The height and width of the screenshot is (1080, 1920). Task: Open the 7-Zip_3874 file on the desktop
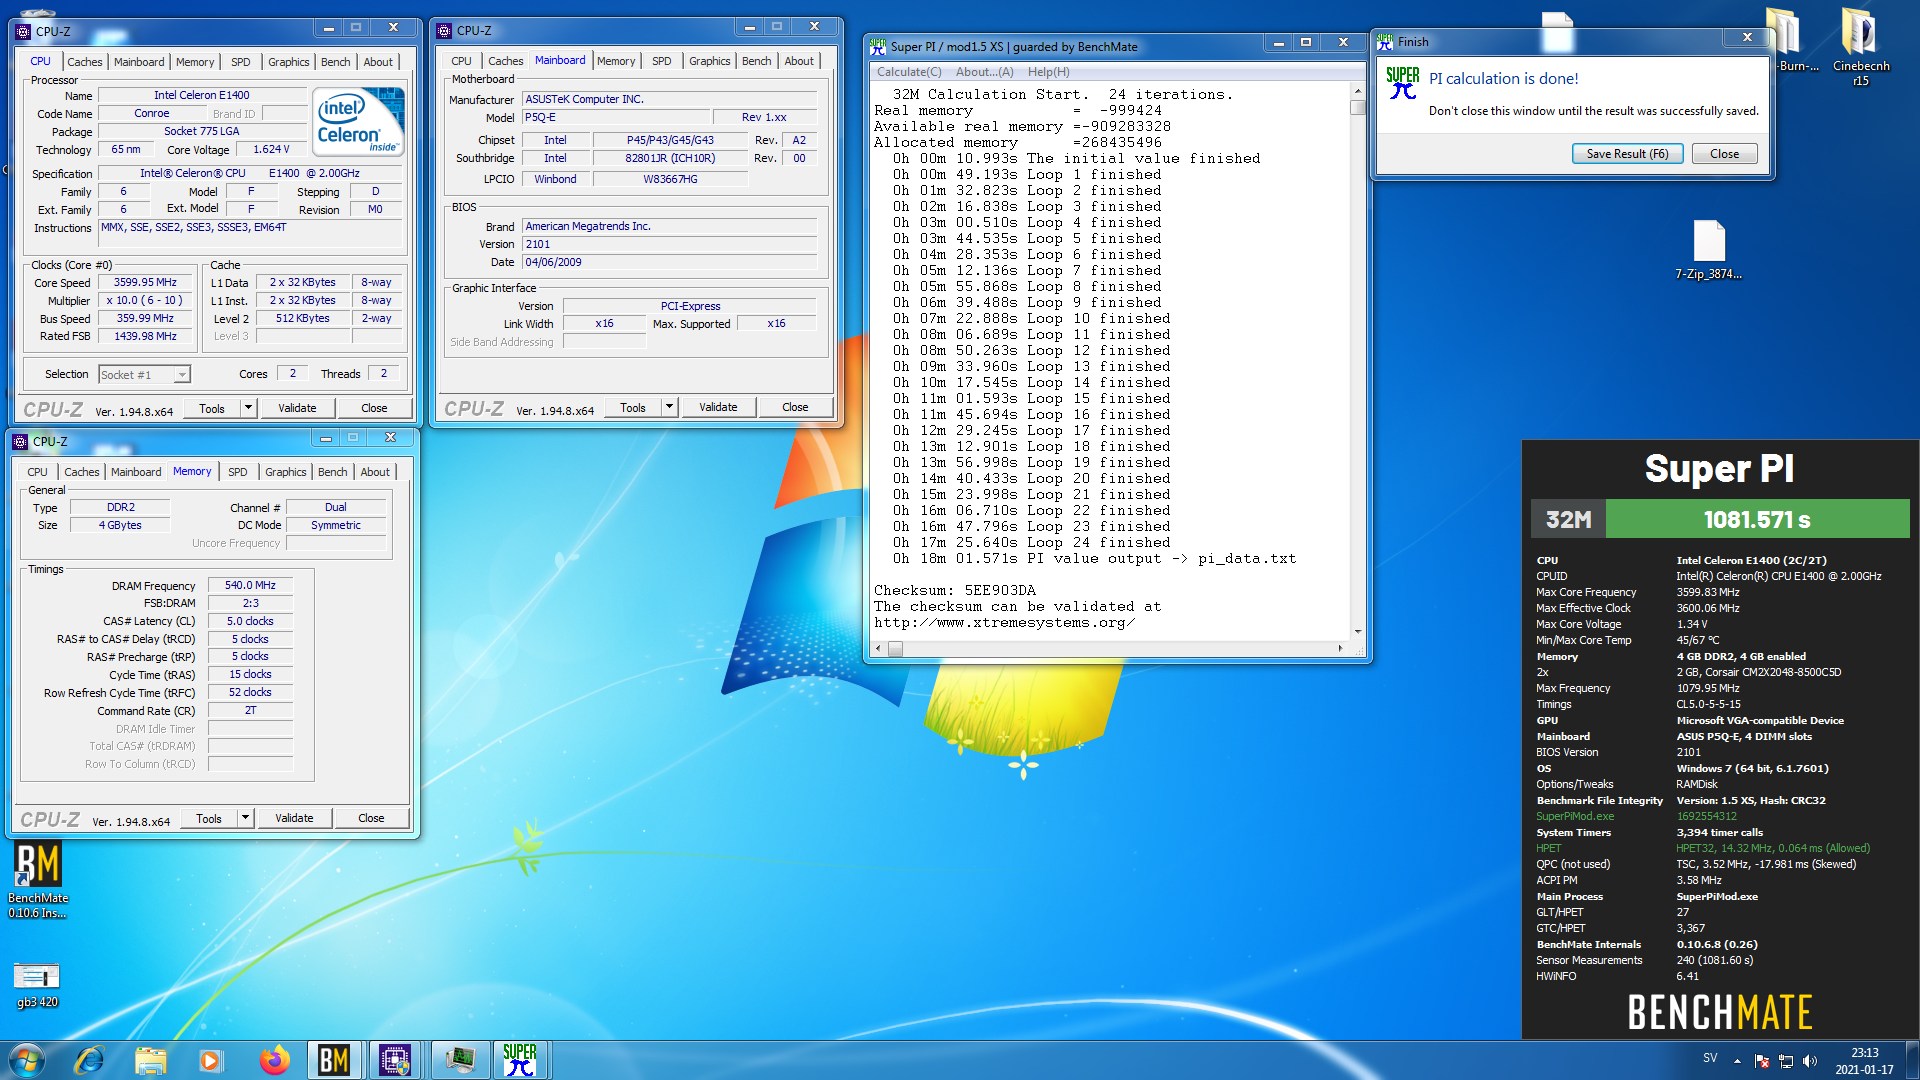tap(1709, 250)
